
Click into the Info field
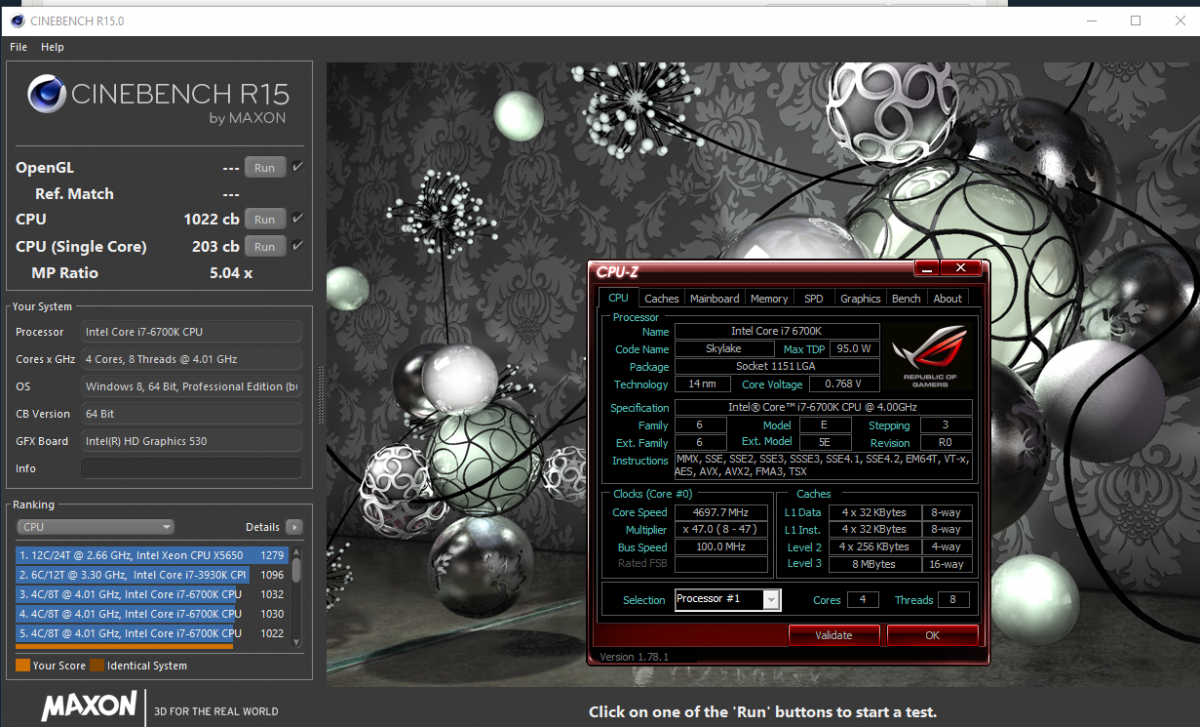[x=191, y=468]
